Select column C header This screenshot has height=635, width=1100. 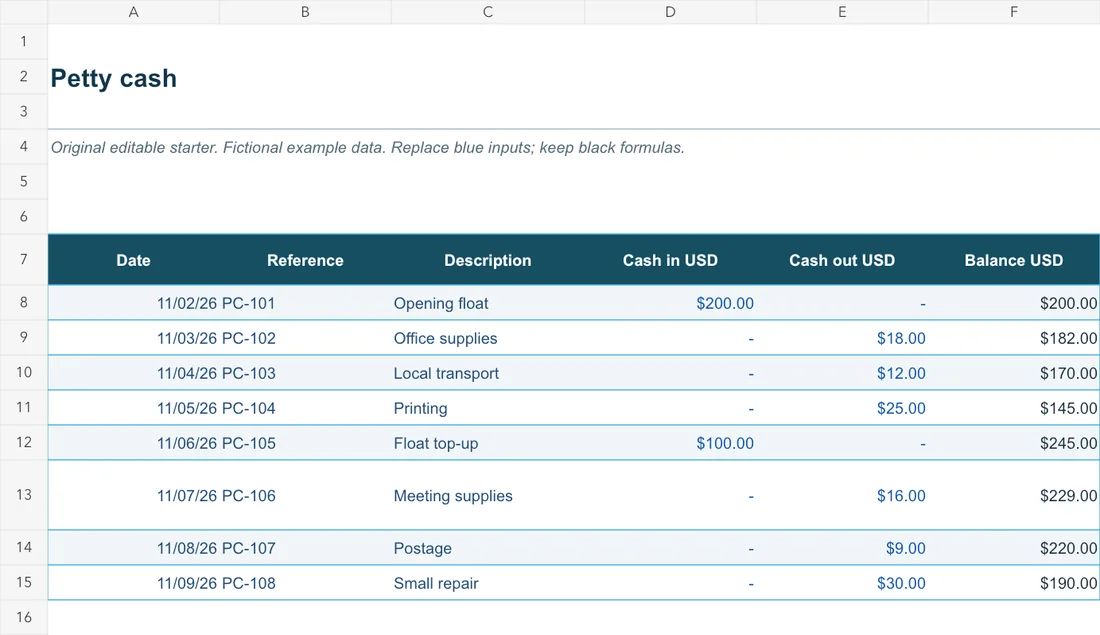click(x=488, y=12)
